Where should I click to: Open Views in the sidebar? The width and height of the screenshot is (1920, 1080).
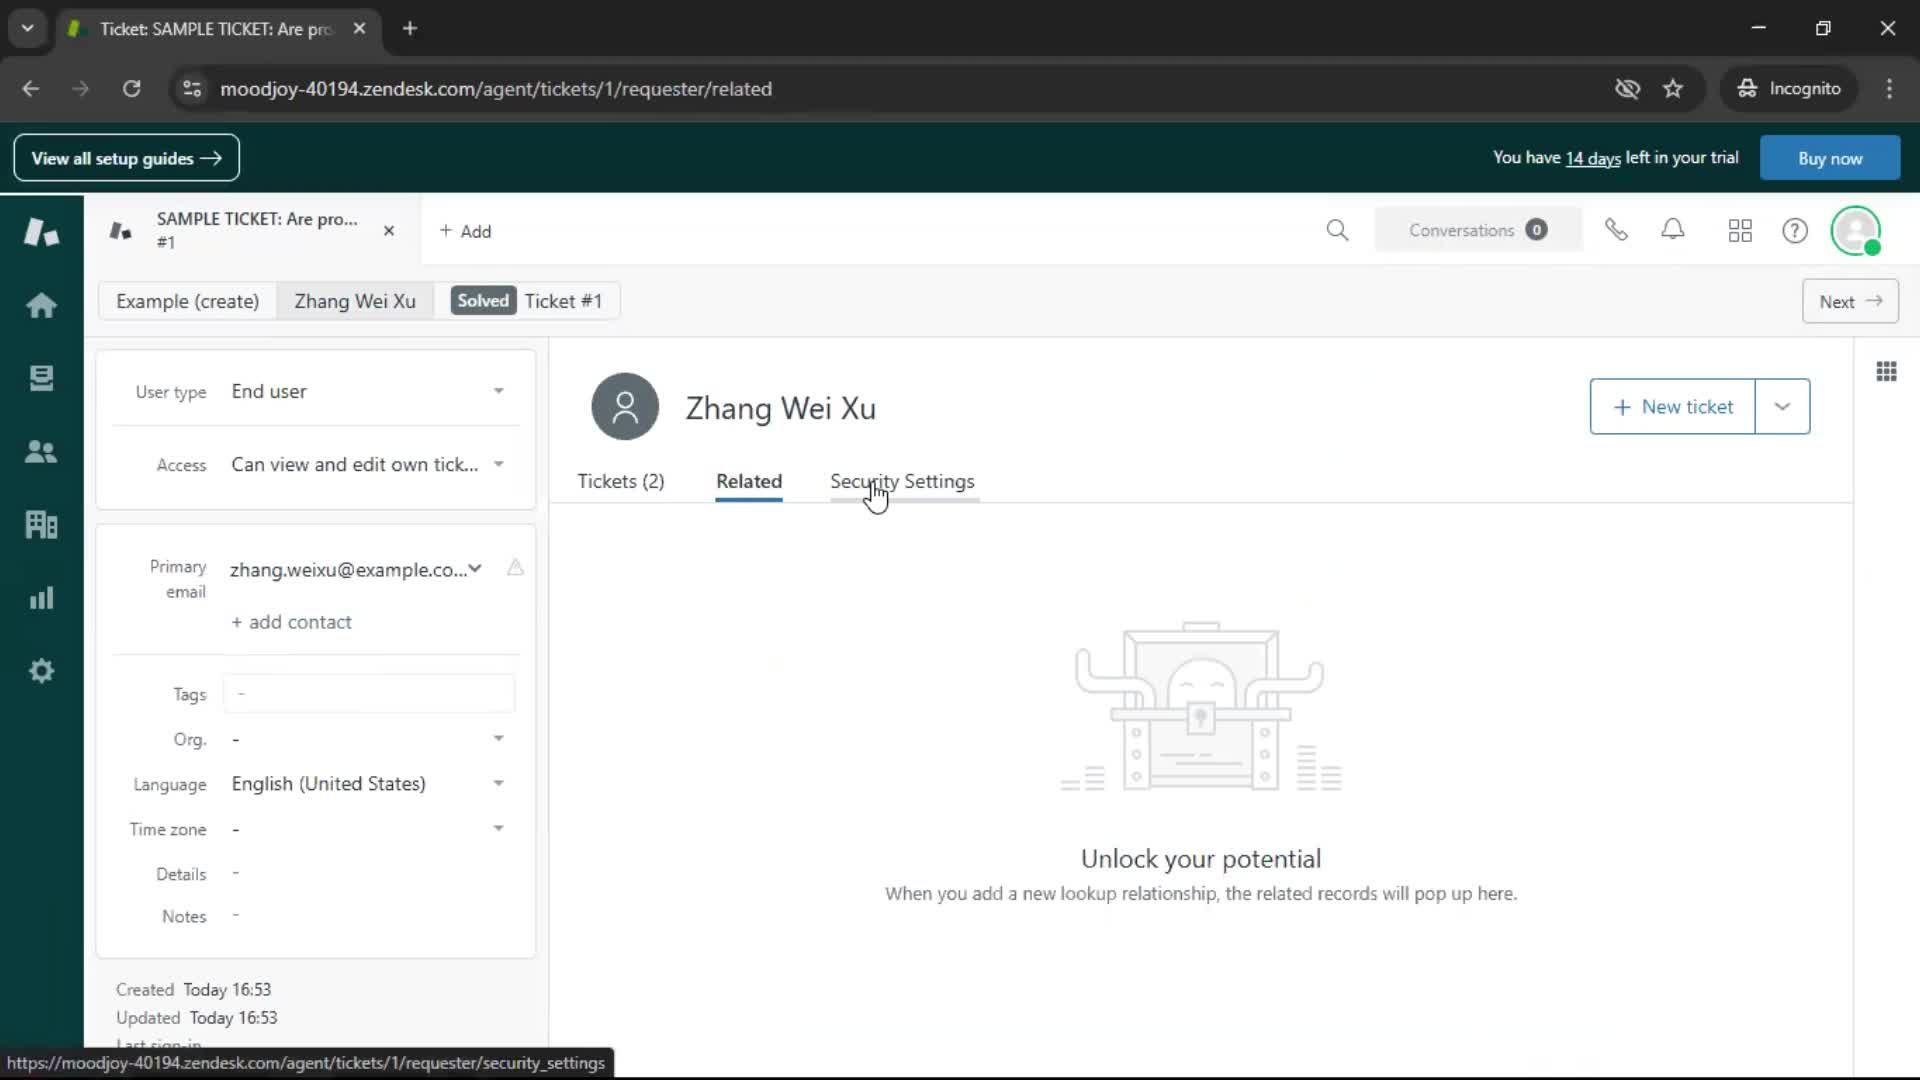pyautogui.click(x=41, y=378)
